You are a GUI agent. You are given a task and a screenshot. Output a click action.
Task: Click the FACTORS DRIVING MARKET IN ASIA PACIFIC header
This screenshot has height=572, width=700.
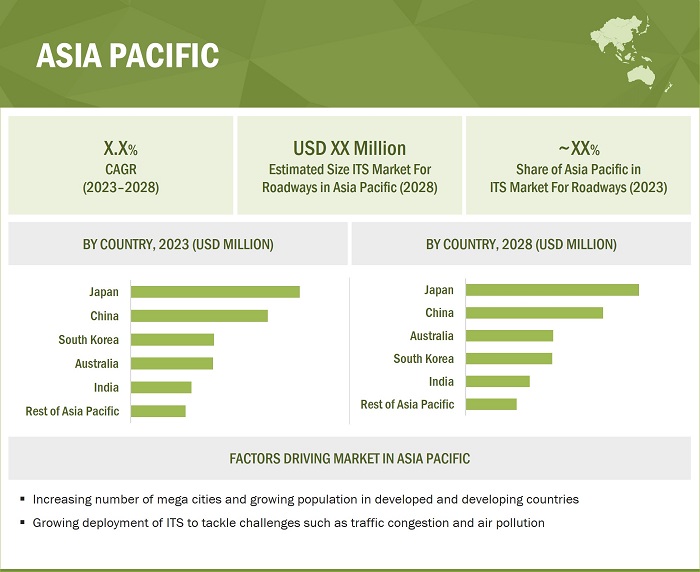click(x=349, y=459)
